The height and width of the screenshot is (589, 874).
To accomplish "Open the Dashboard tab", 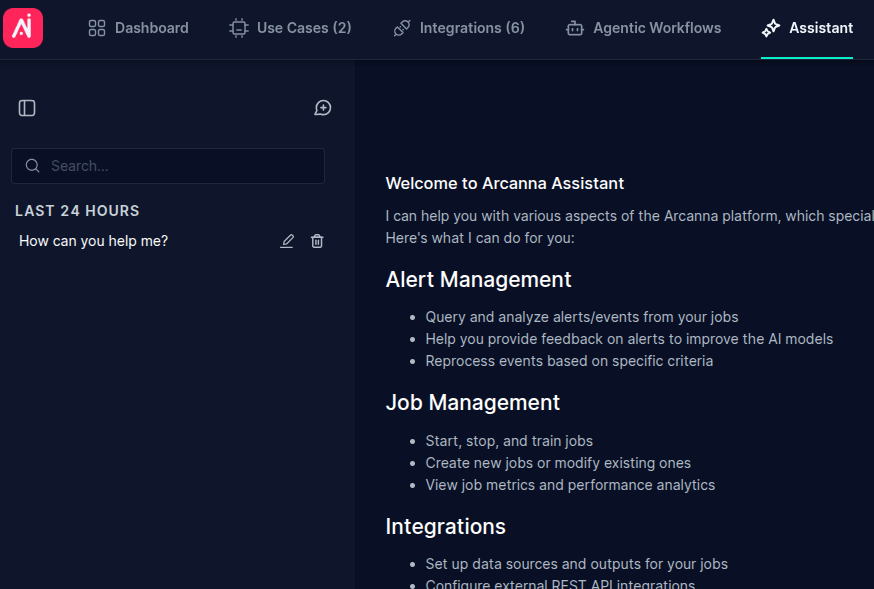I will [x=138, y=28].
